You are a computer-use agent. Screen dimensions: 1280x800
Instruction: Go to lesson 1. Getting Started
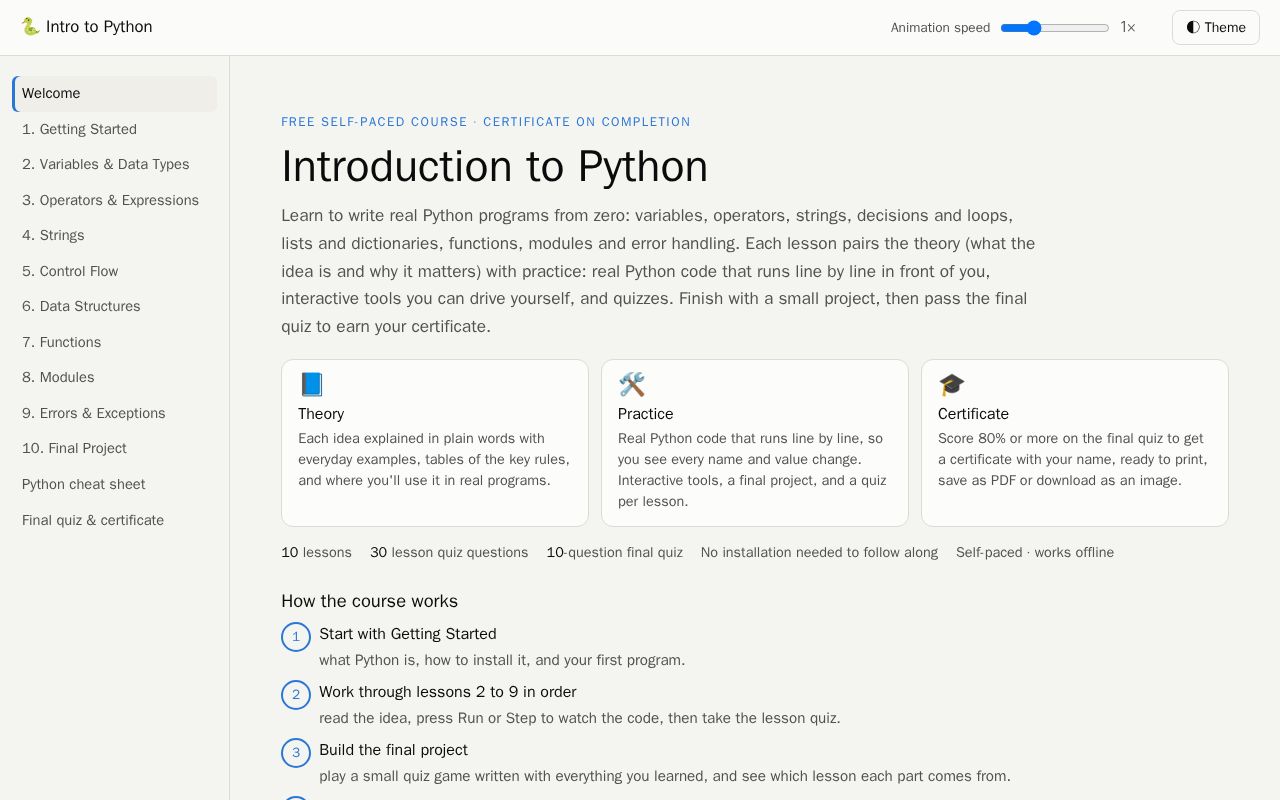pyautogui.click(x=114, y=129)
